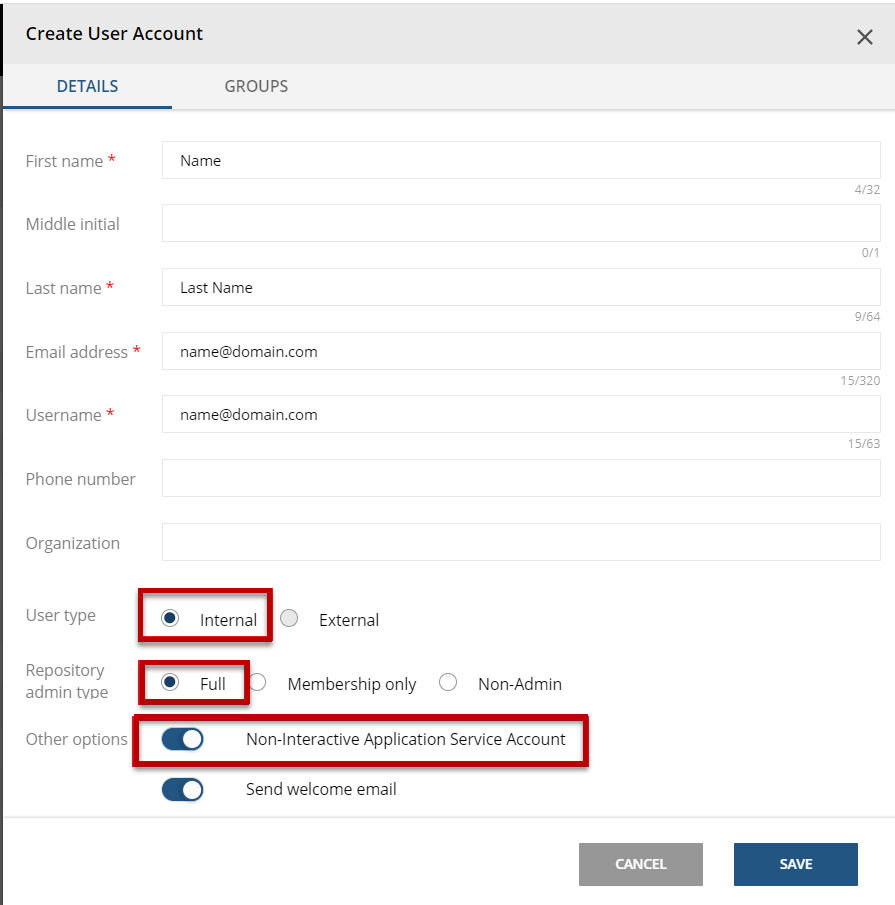
Task: Click into the First name field
Action: [x=520, y=159]
